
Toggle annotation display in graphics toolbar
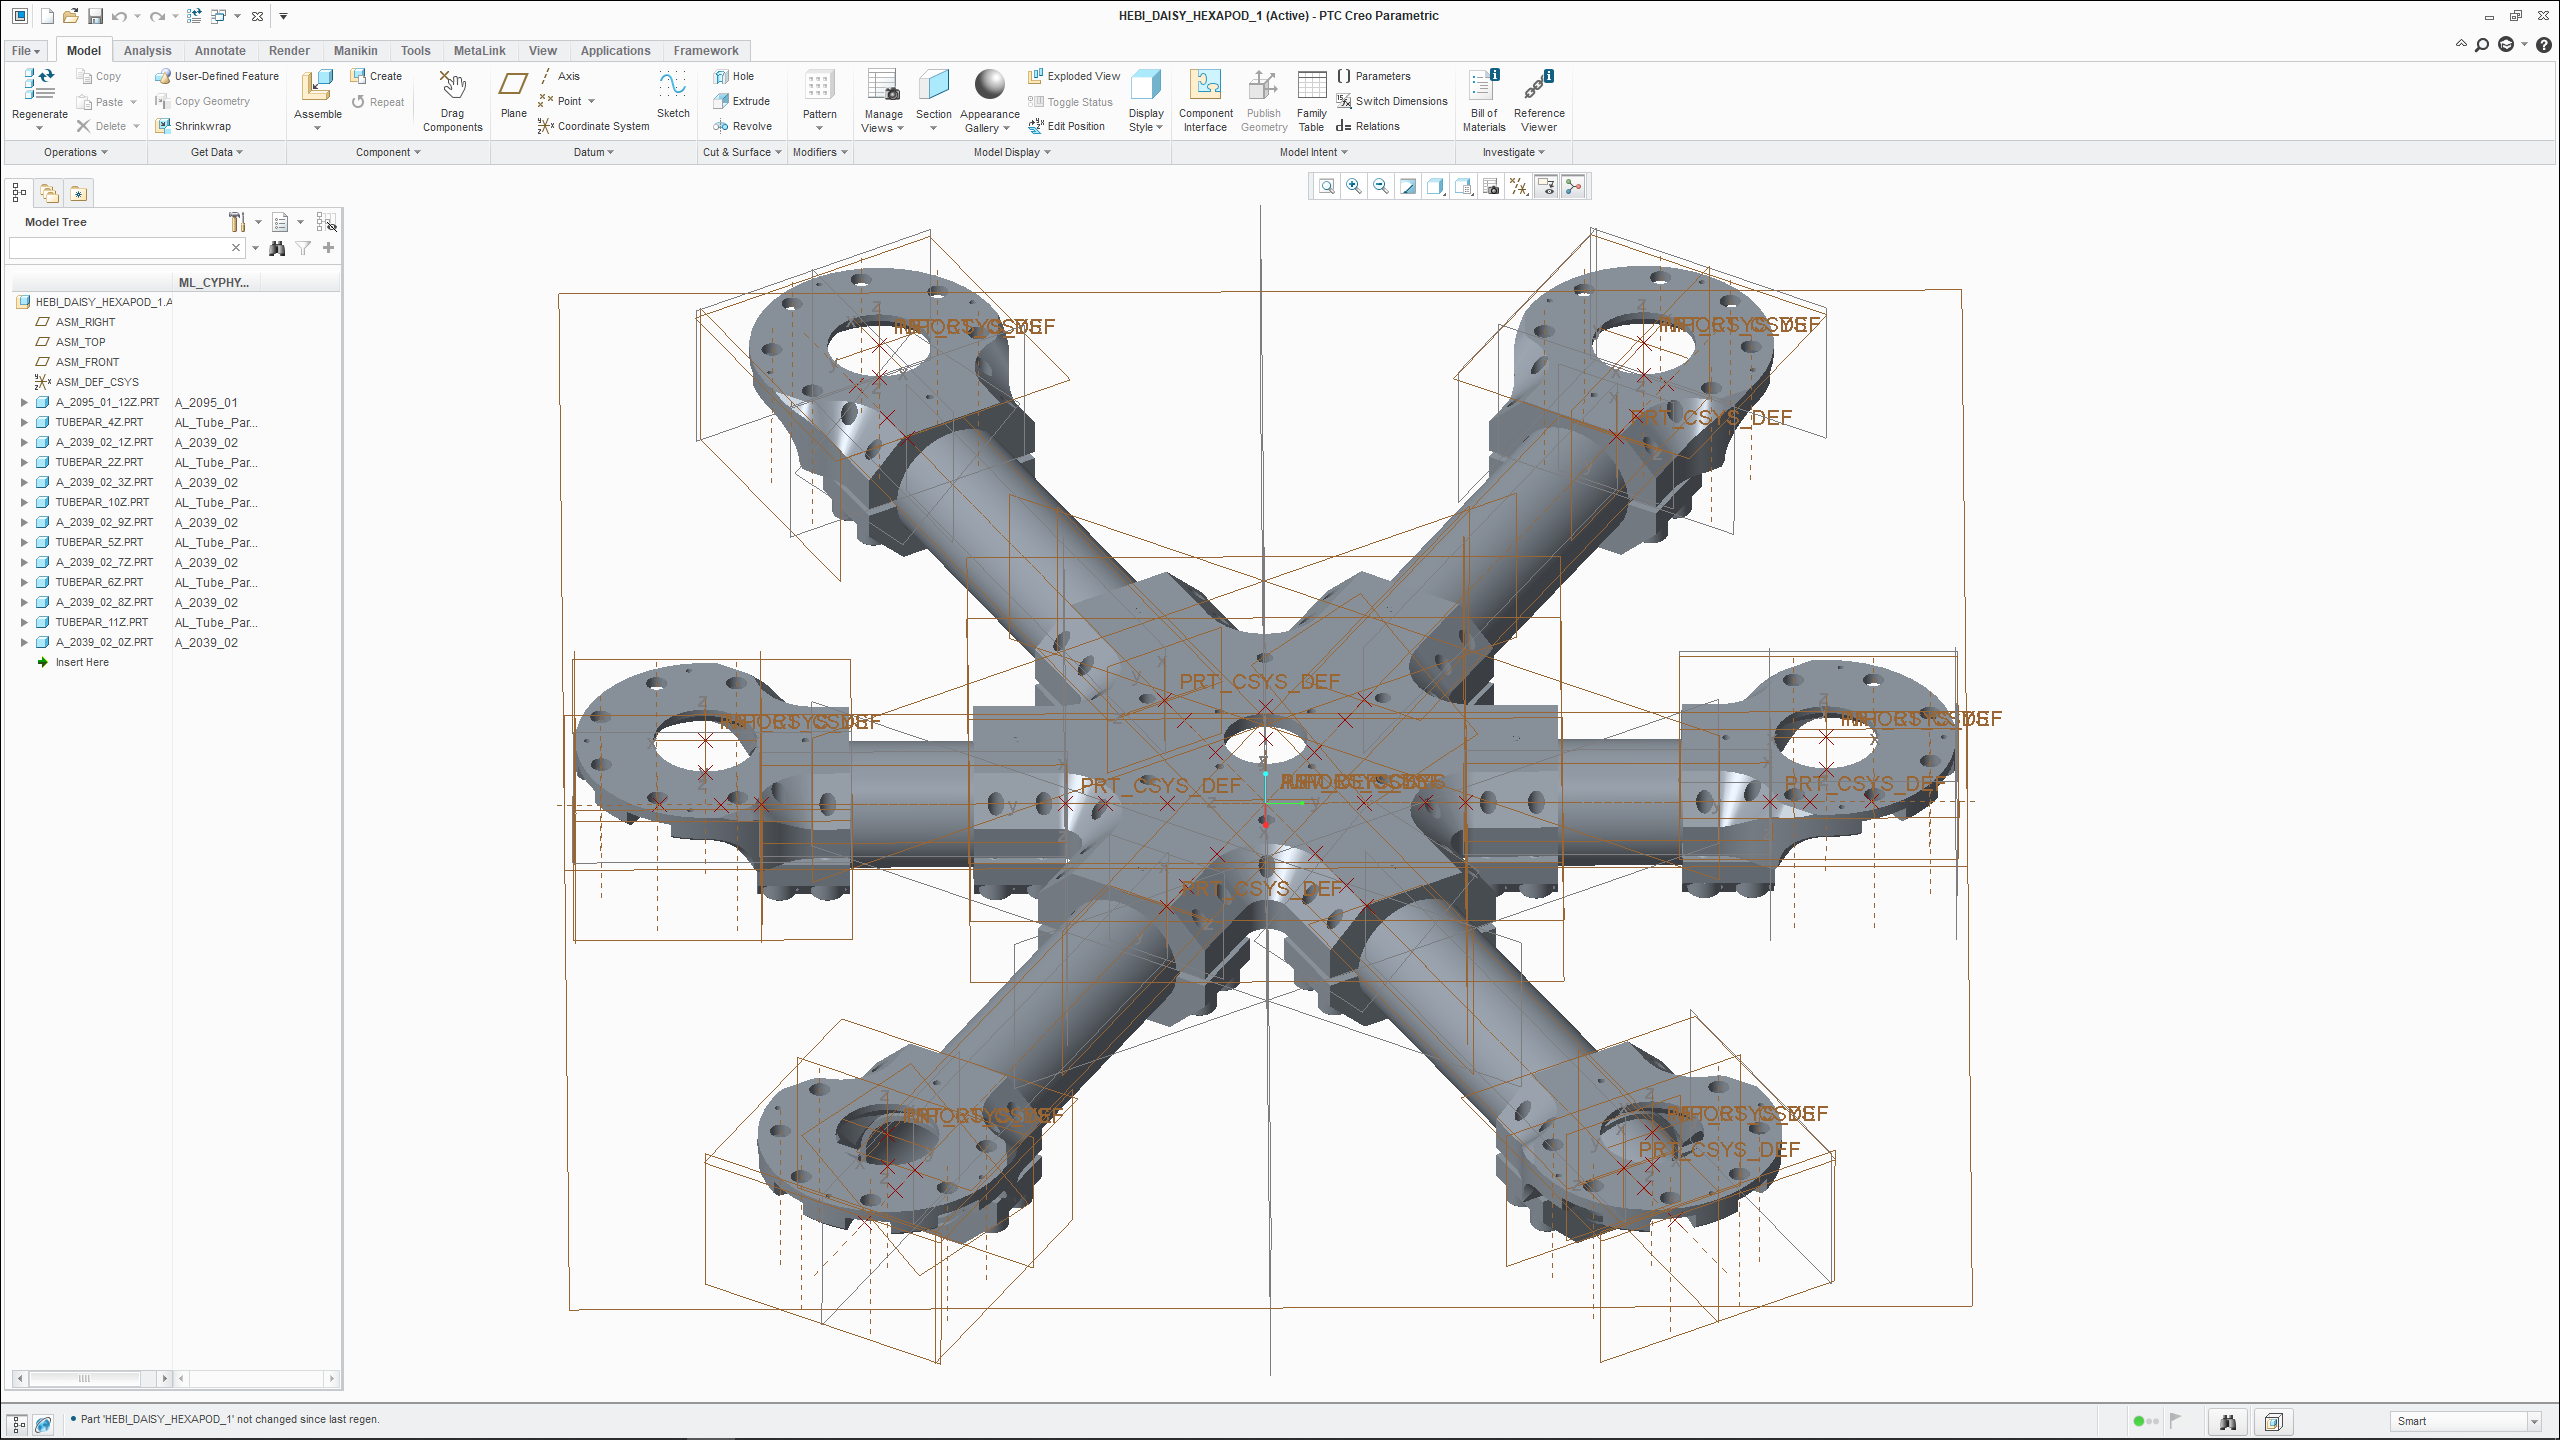pos(1546,187)
